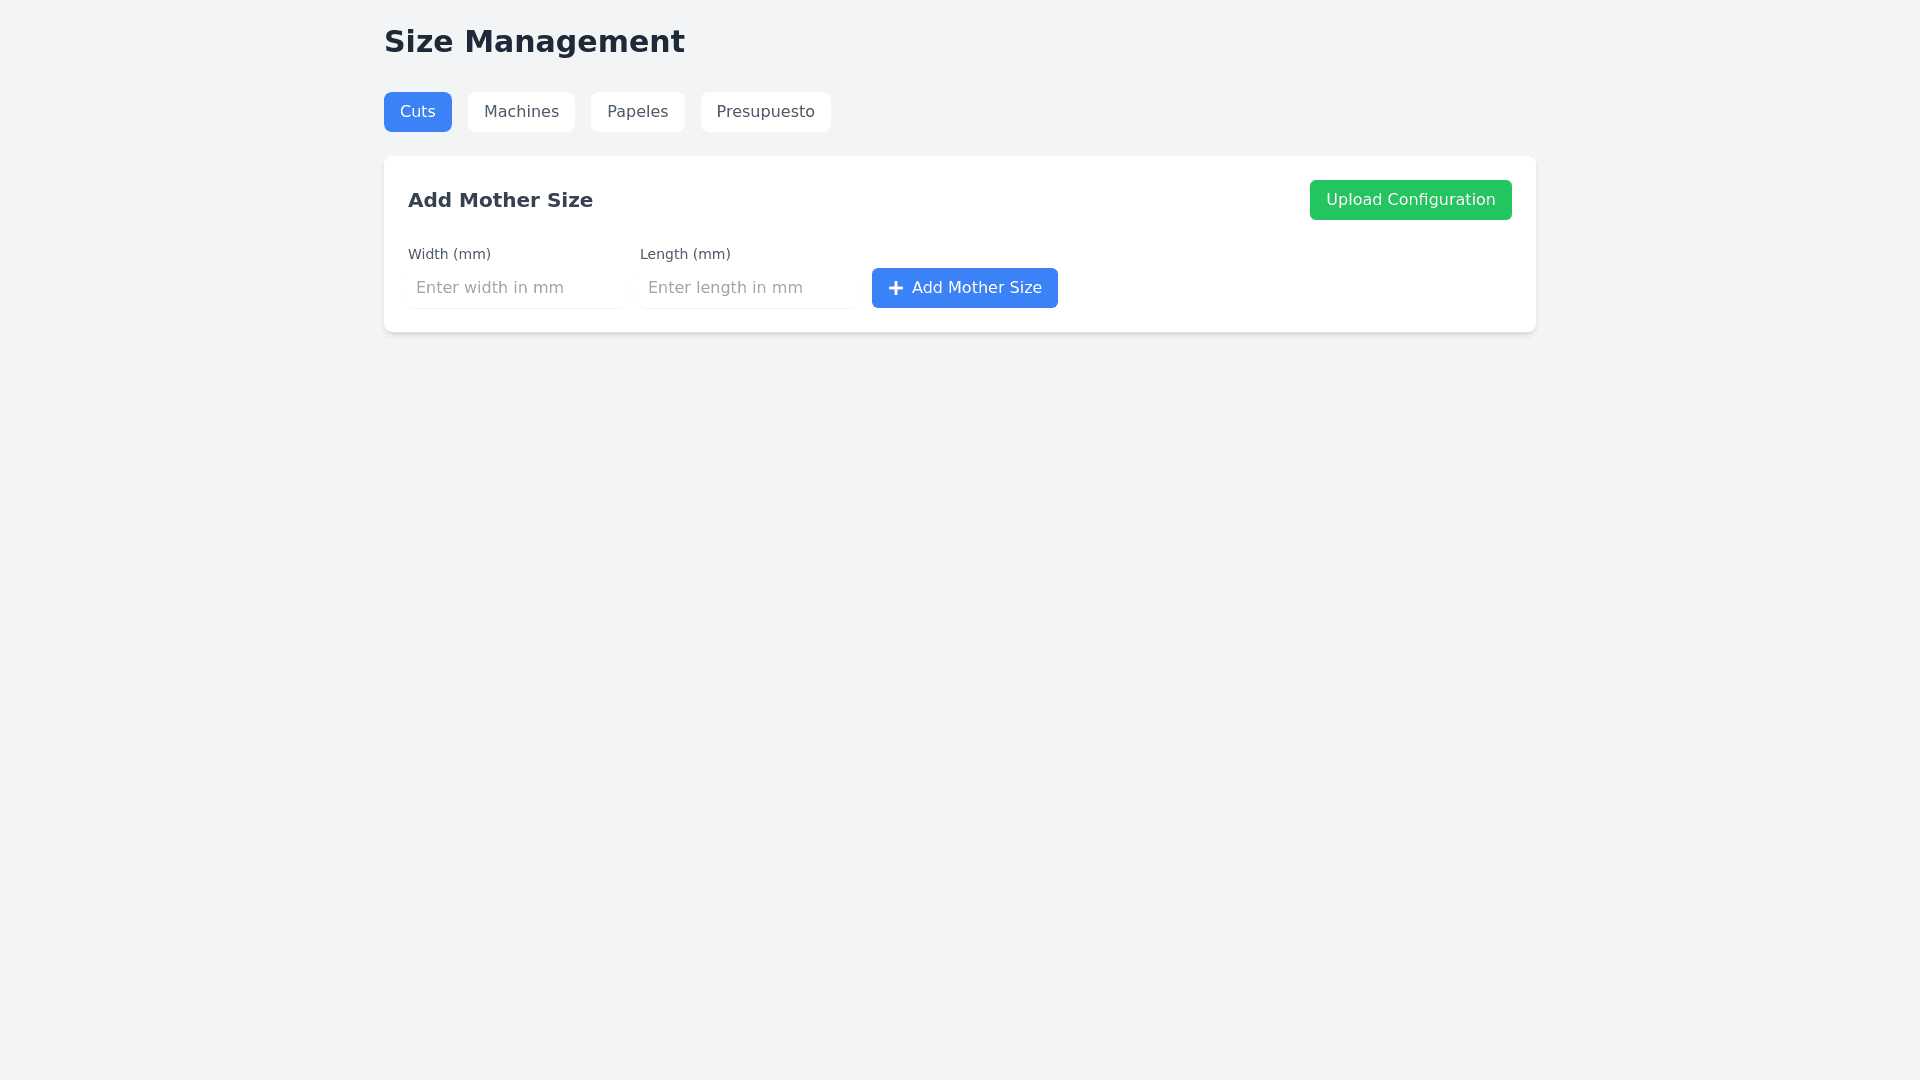Click the Width (mm) label
This screenshot has width=1920, height=1080.
[449, 254]
